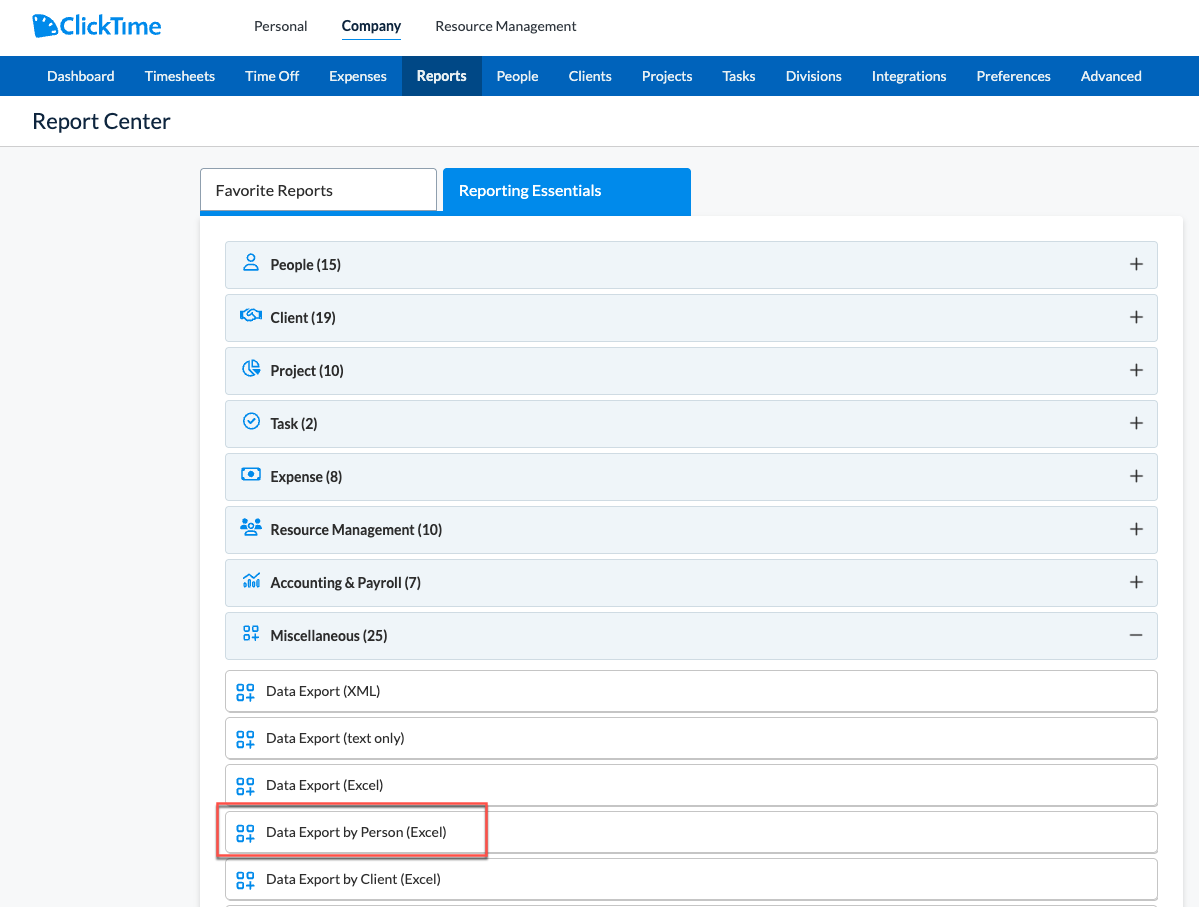Click the People (15) category label
1199x907 pixels.
305,265
